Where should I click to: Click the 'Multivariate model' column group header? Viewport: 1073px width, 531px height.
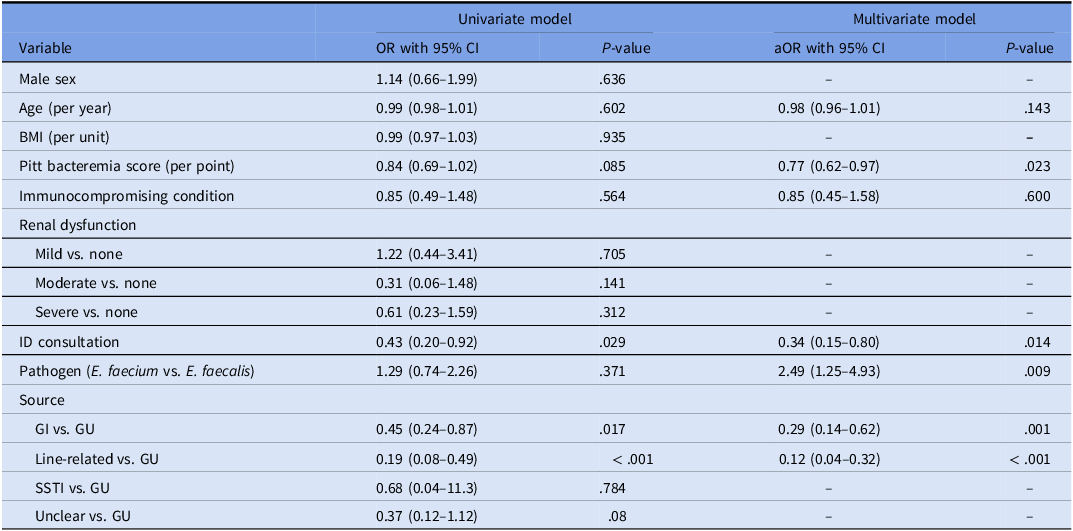tap(914, 20)
